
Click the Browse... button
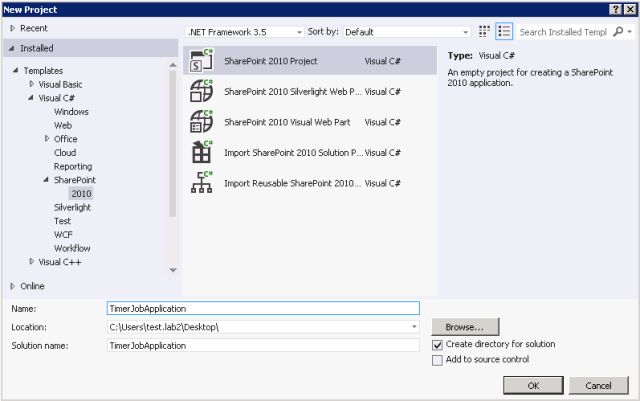point(465,327)
